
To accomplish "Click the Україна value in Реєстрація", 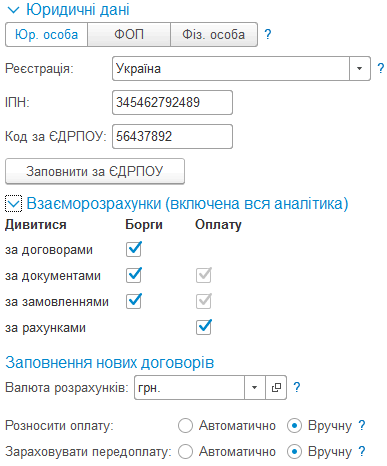I will 138,69.
